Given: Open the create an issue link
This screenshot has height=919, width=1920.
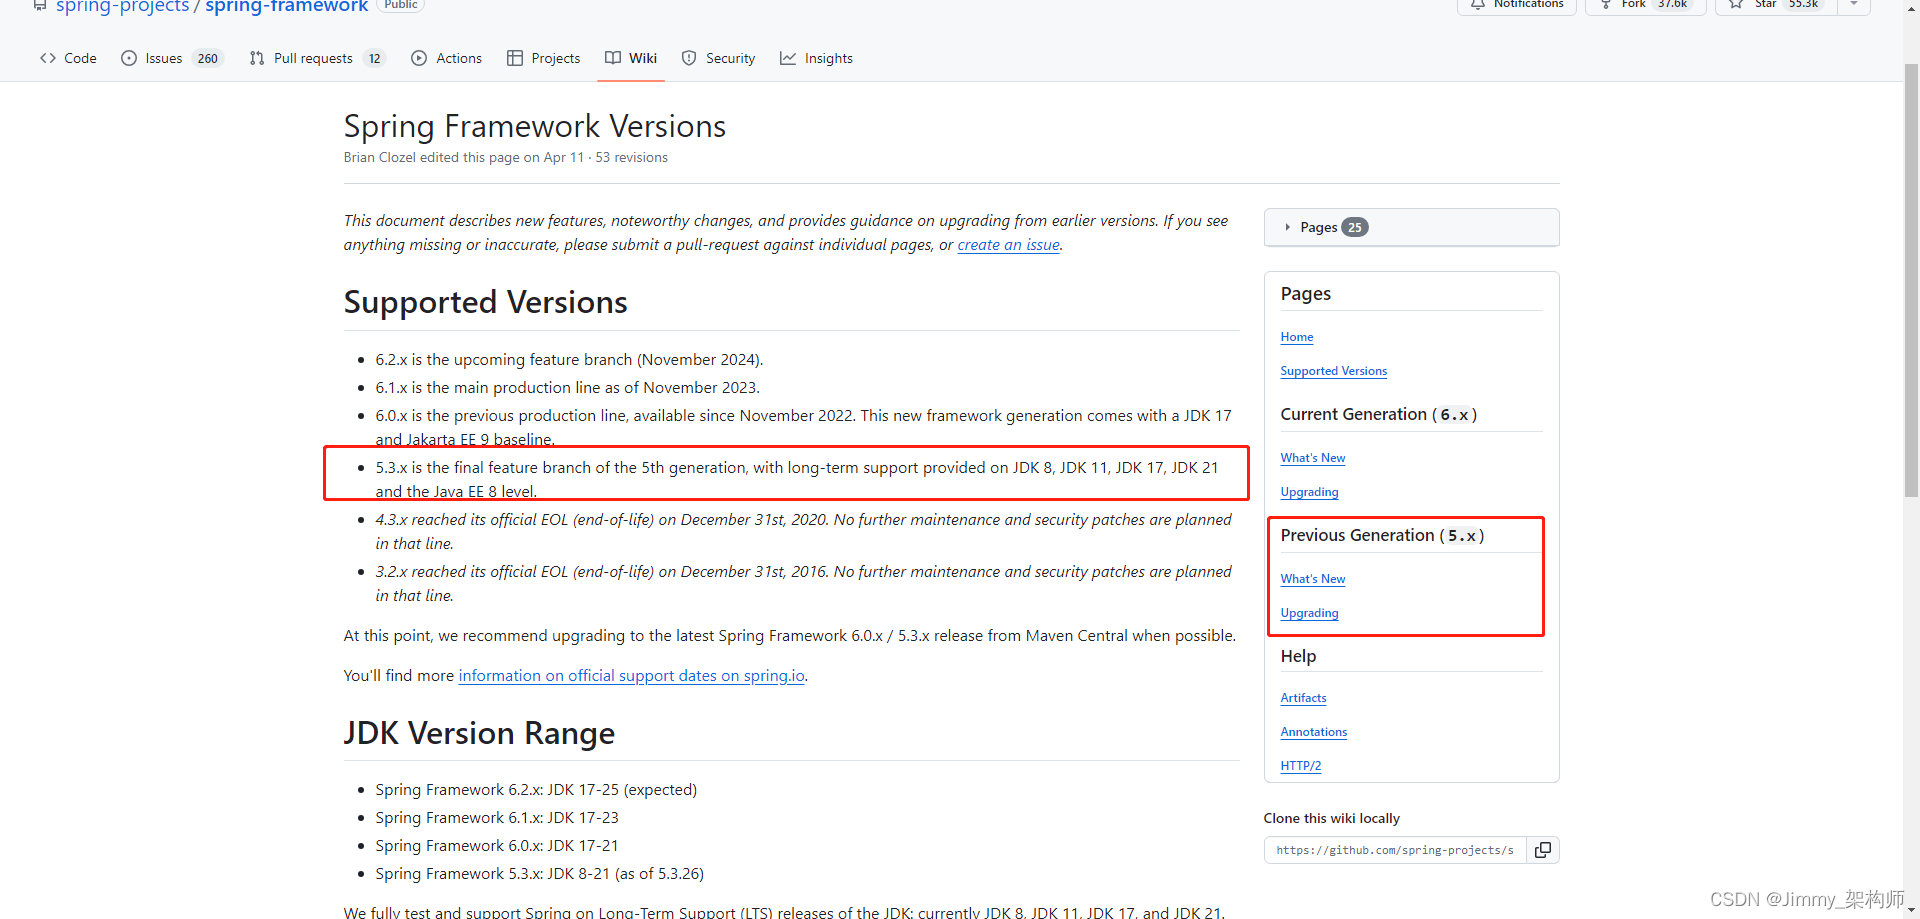Looking at the screenshot, I should point(1008,244).
